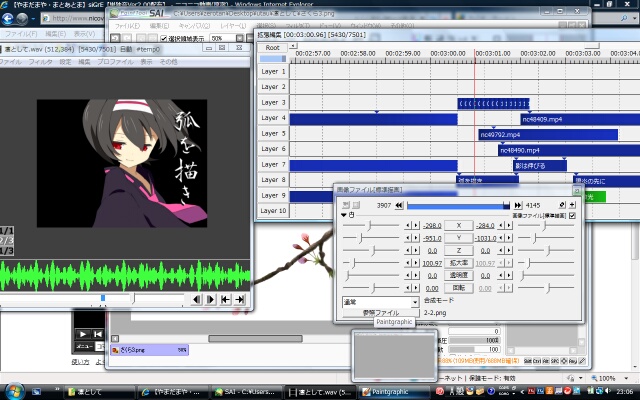Screen dimensions: 640x400
Task: Click the Root button in timeline
Action: (x=272, y=48)
